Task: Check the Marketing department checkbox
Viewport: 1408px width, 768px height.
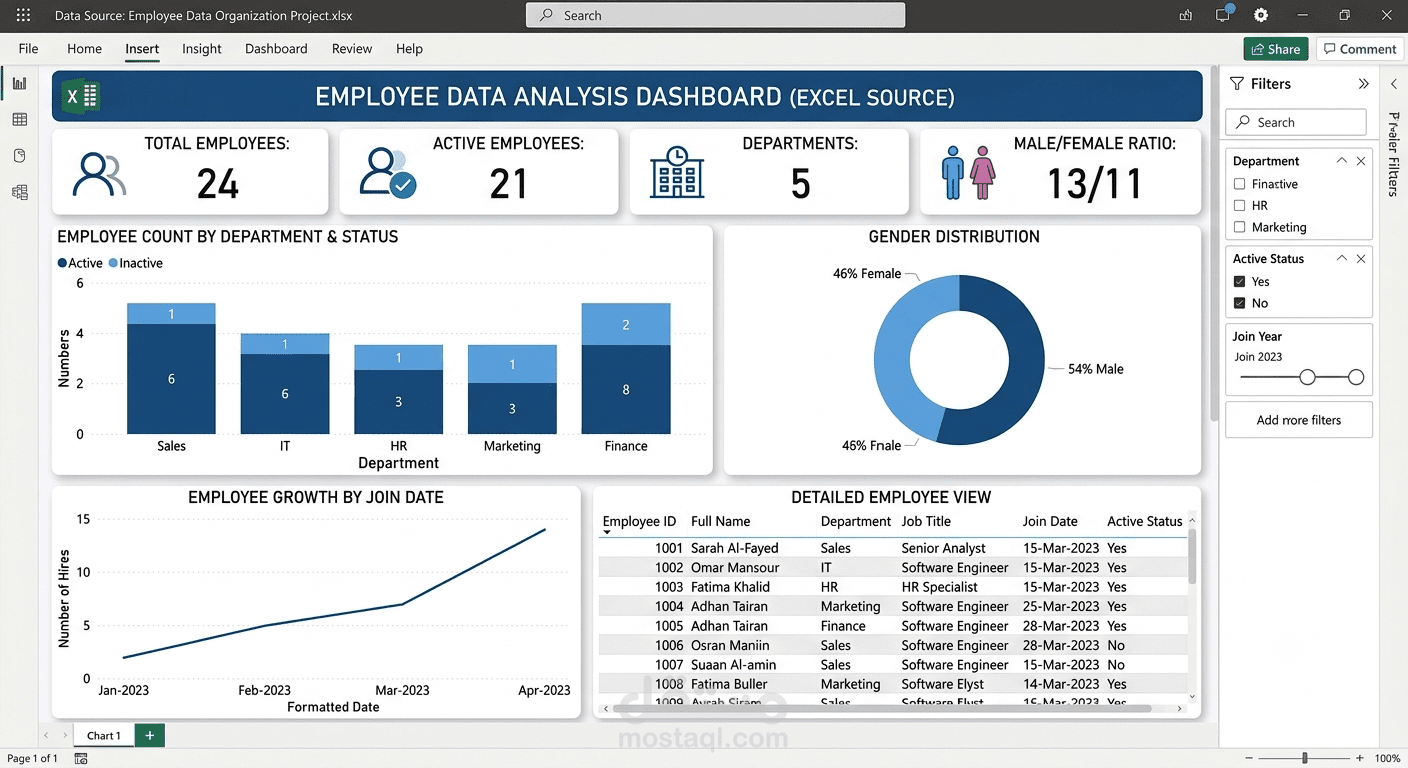Action: tap(1240, 227)
